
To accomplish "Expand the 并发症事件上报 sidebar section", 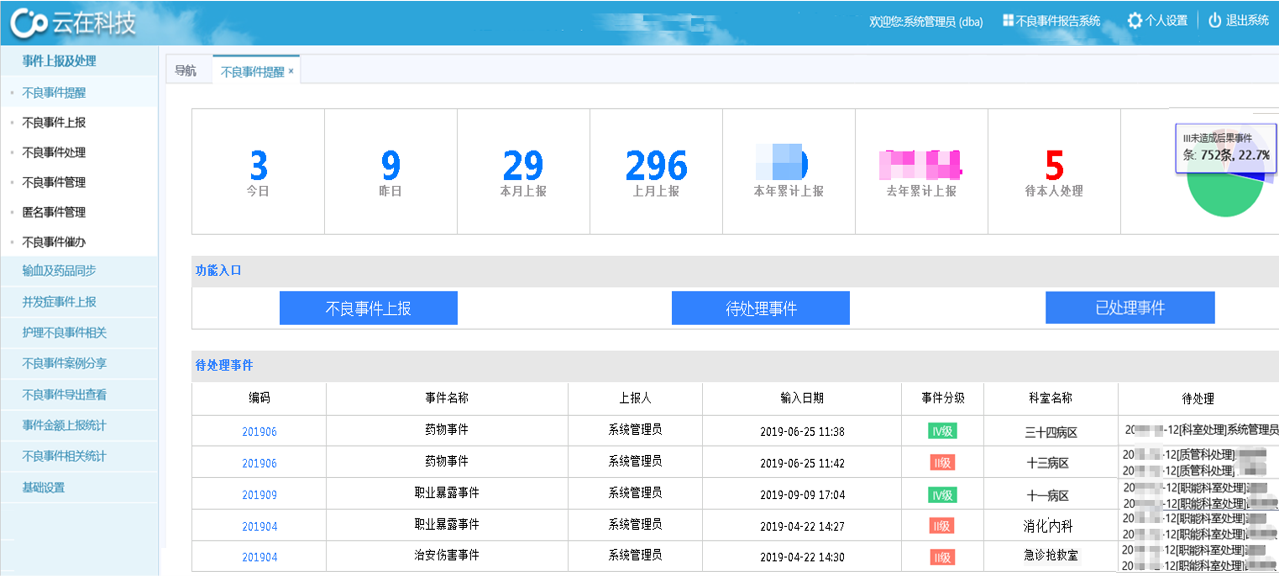I will click(59, 302).
